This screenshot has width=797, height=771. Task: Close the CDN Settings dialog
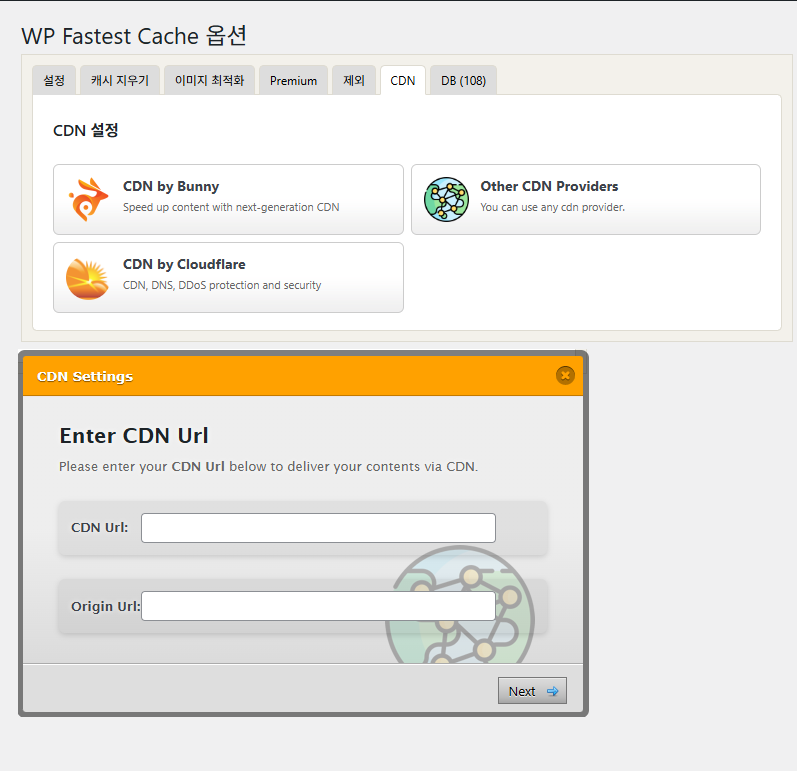(565, 376)
